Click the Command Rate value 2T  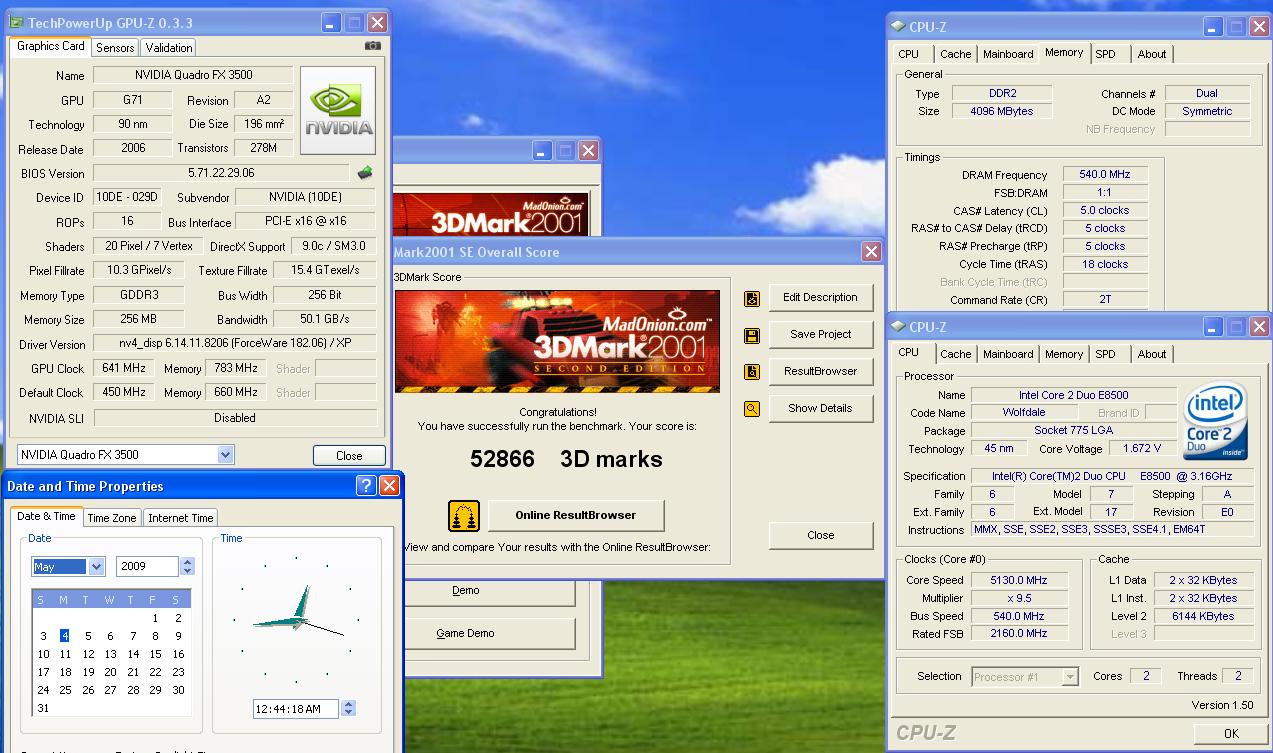[x=1105, y=299]
